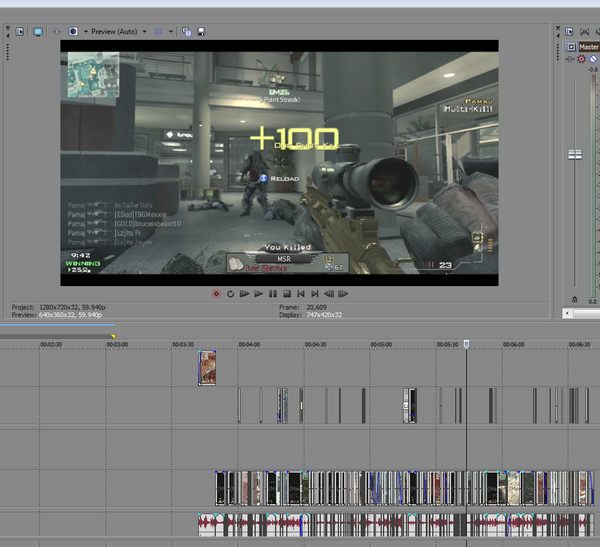Screen dimensions: 600x547
Task: Click timeline ruler at 00:05:00
Action: 381,345
